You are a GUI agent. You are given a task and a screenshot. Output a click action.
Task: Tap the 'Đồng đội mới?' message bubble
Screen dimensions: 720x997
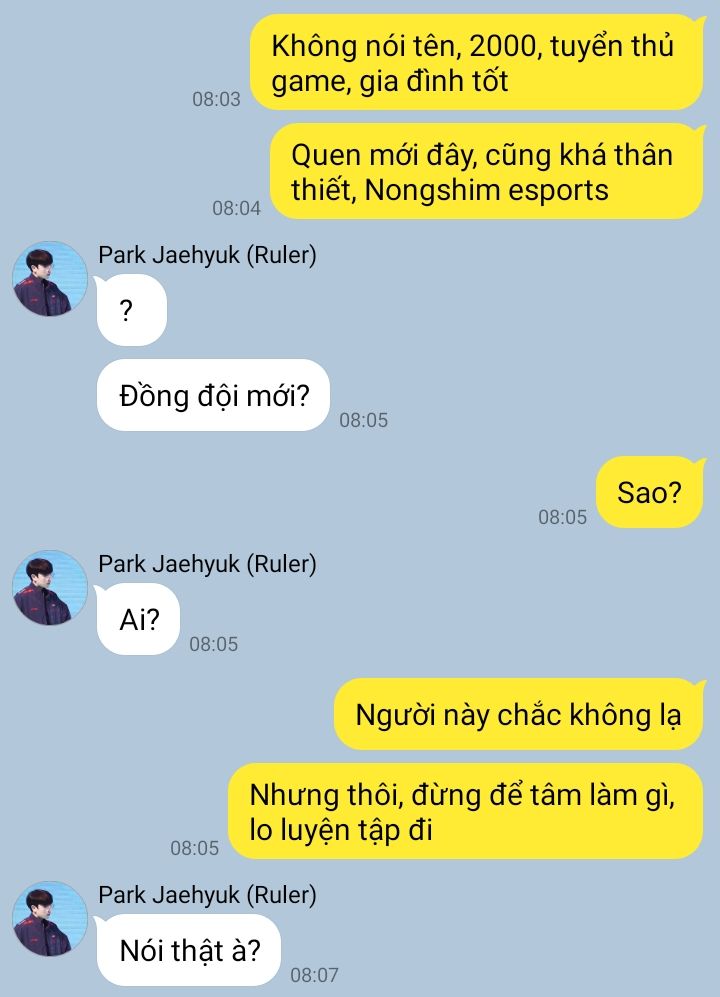[213, 395]
